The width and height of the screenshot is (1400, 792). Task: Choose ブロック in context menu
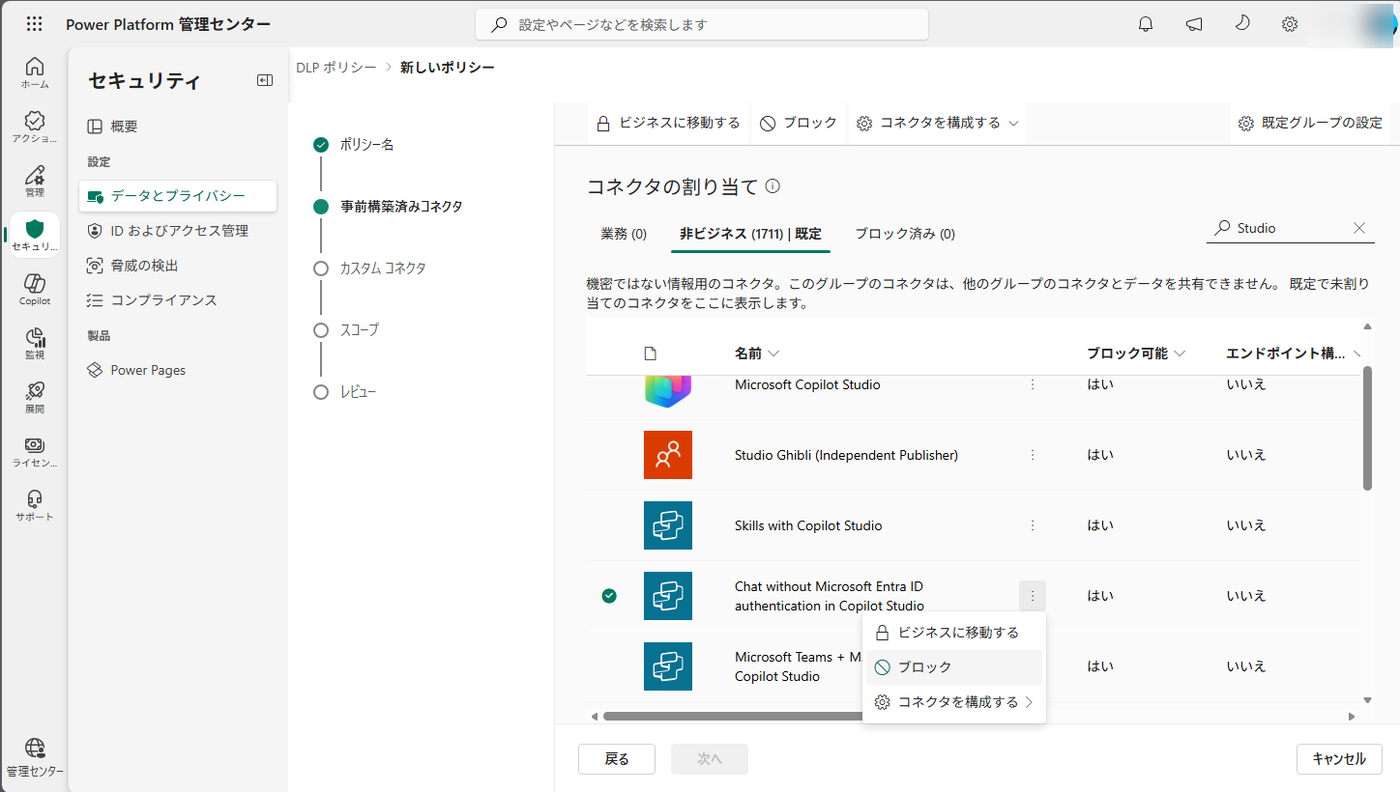[953, 667]
